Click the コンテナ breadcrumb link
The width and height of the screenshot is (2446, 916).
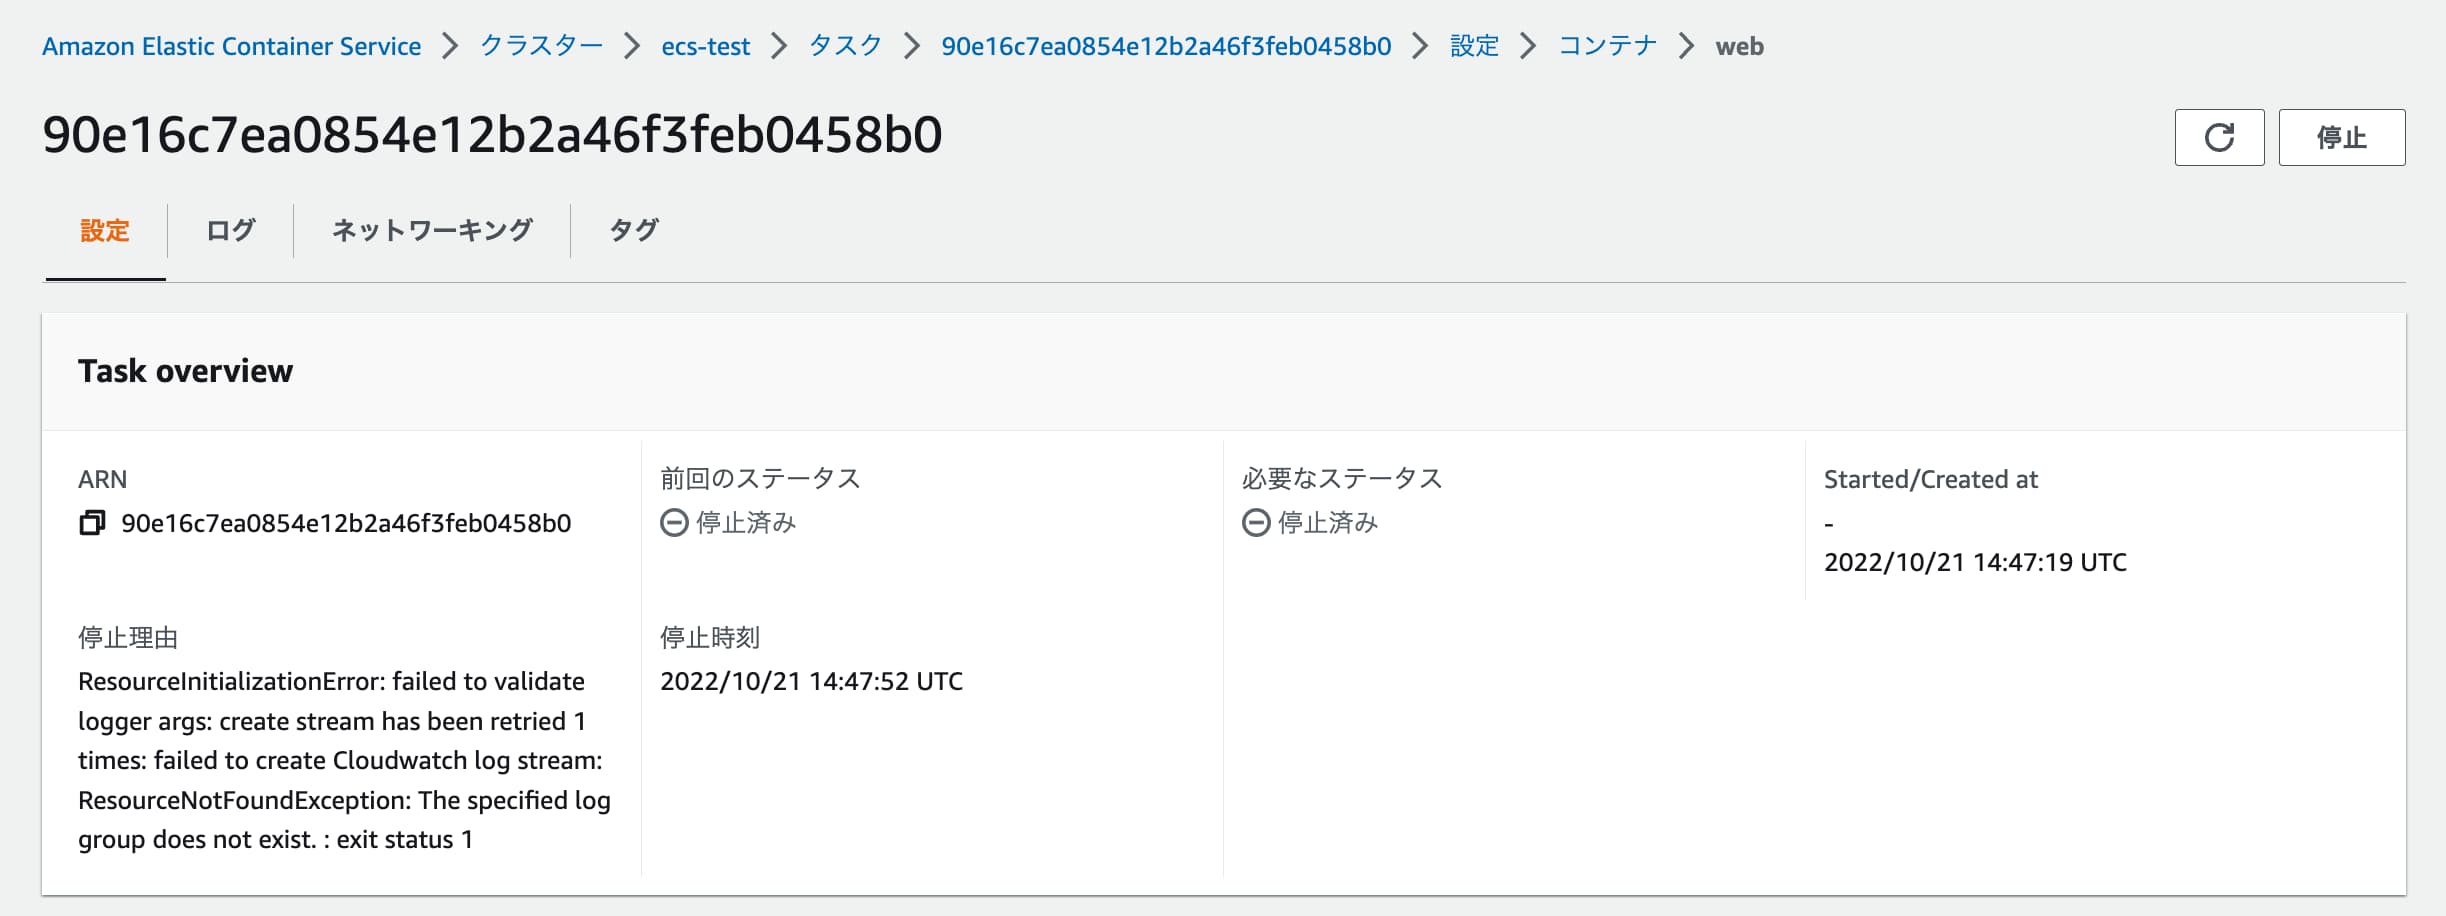click(1608, 46)
